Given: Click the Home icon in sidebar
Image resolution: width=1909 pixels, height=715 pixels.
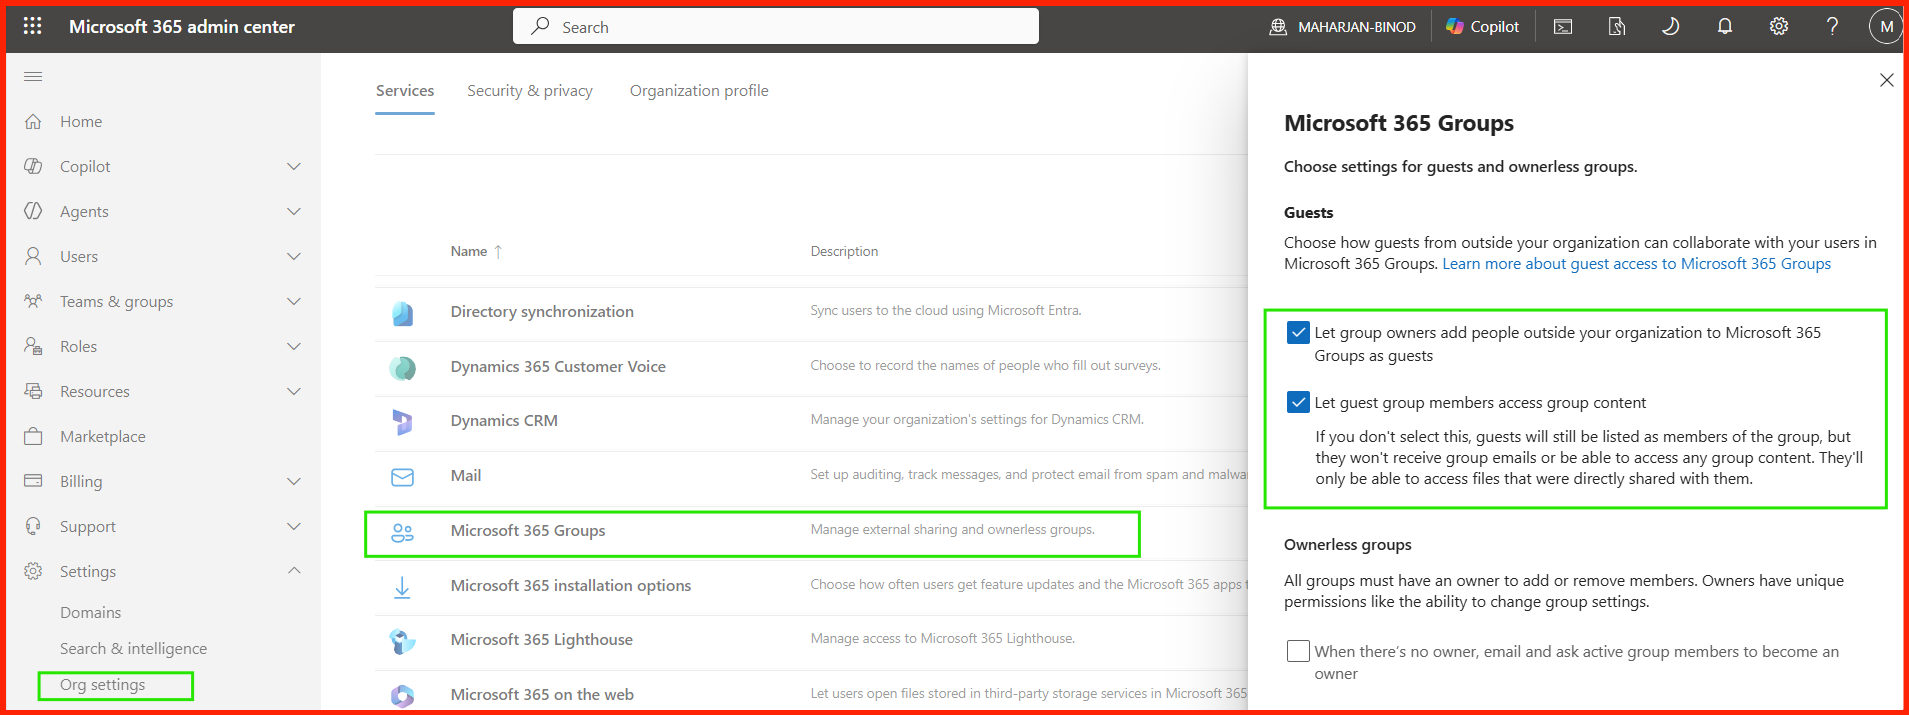Looking at the screenshot, I should coord(33,121).
